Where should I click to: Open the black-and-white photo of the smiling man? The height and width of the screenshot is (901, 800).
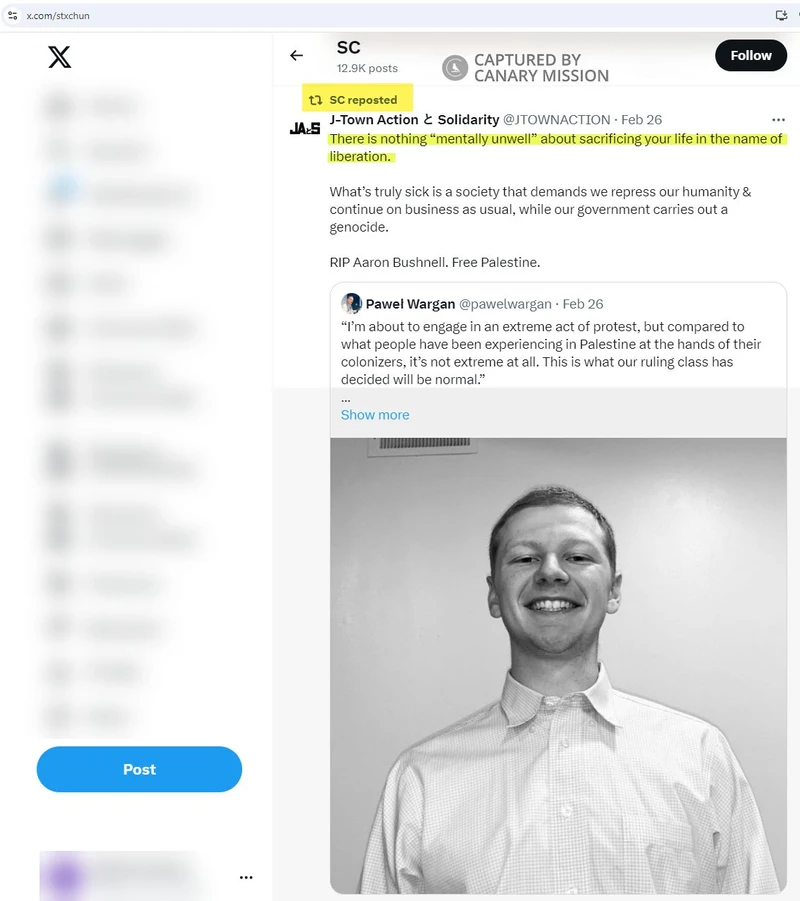tap(558, 665)
